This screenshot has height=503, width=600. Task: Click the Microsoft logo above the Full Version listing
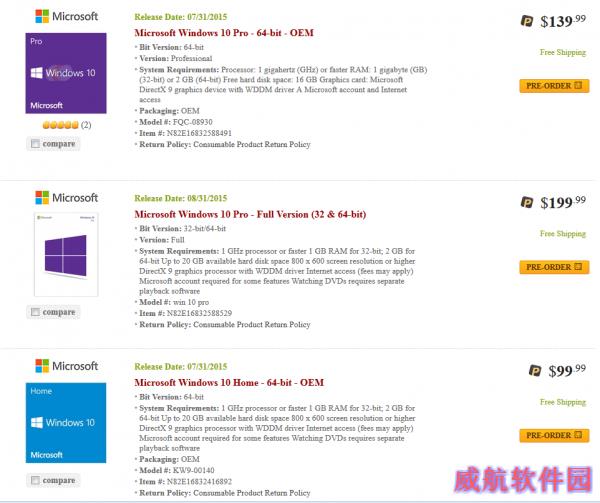pyautogui.click(x=67, y=198)
